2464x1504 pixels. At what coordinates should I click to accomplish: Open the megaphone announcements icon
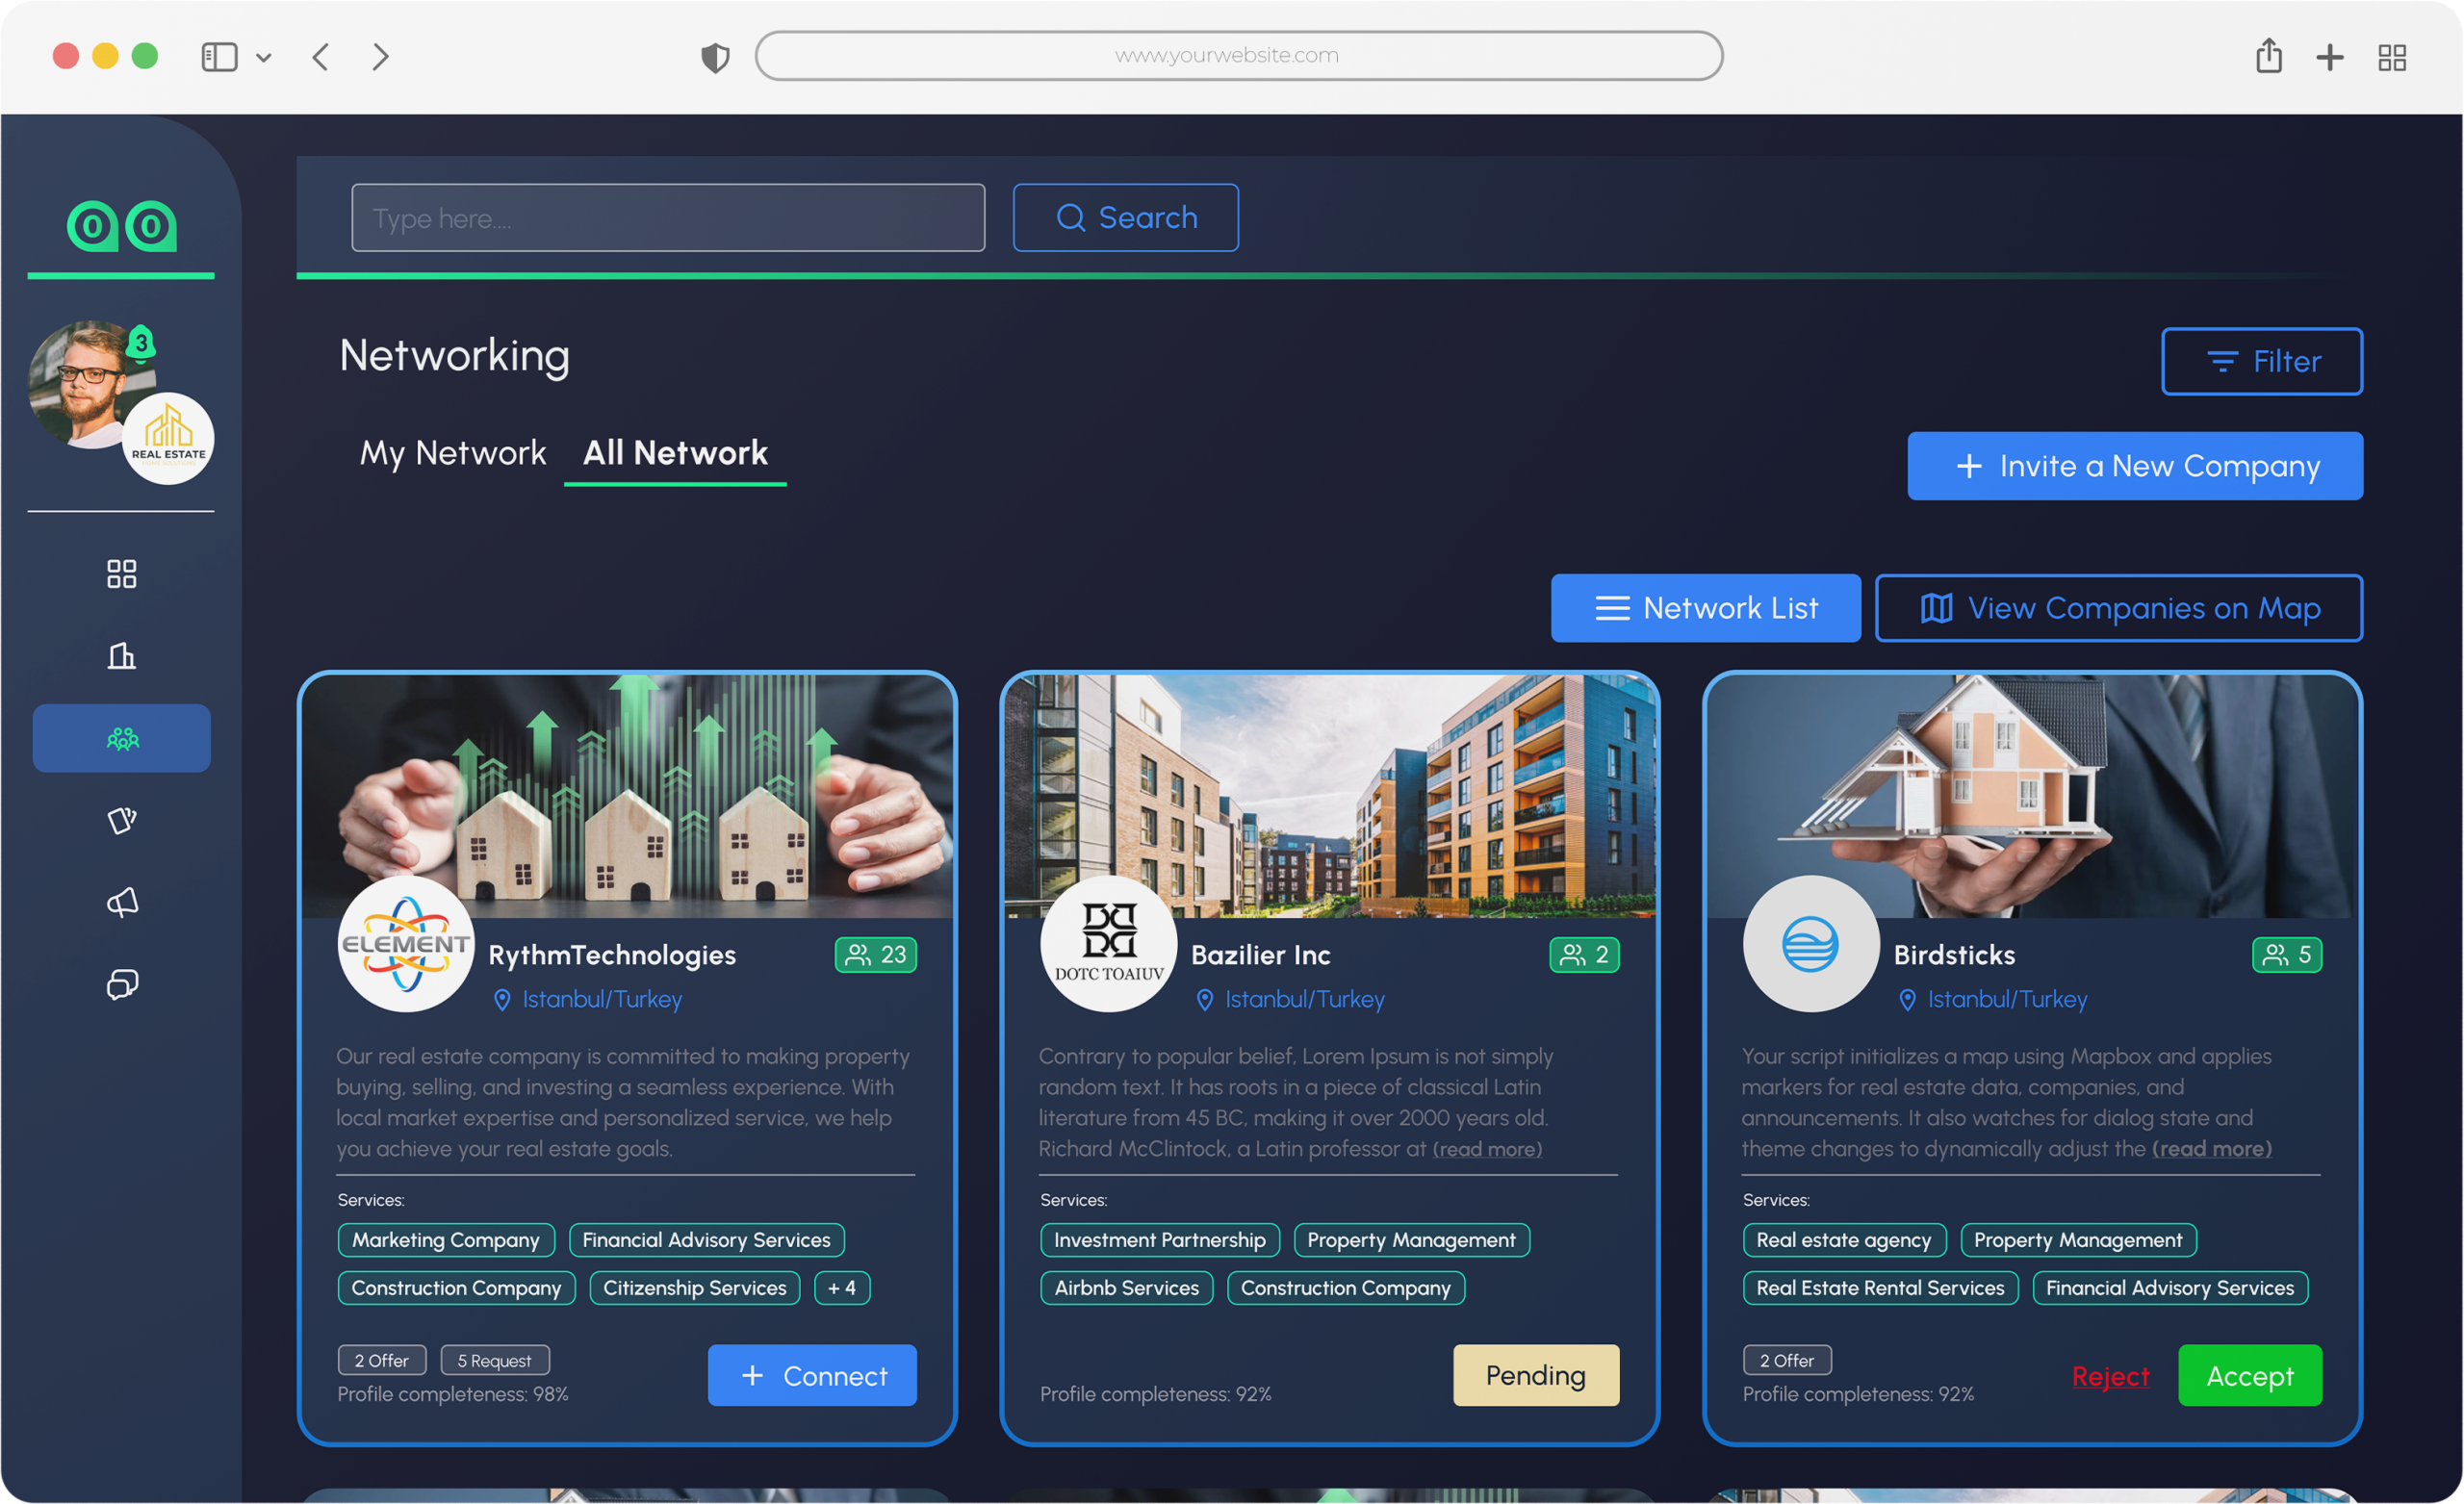coord(122,902)
